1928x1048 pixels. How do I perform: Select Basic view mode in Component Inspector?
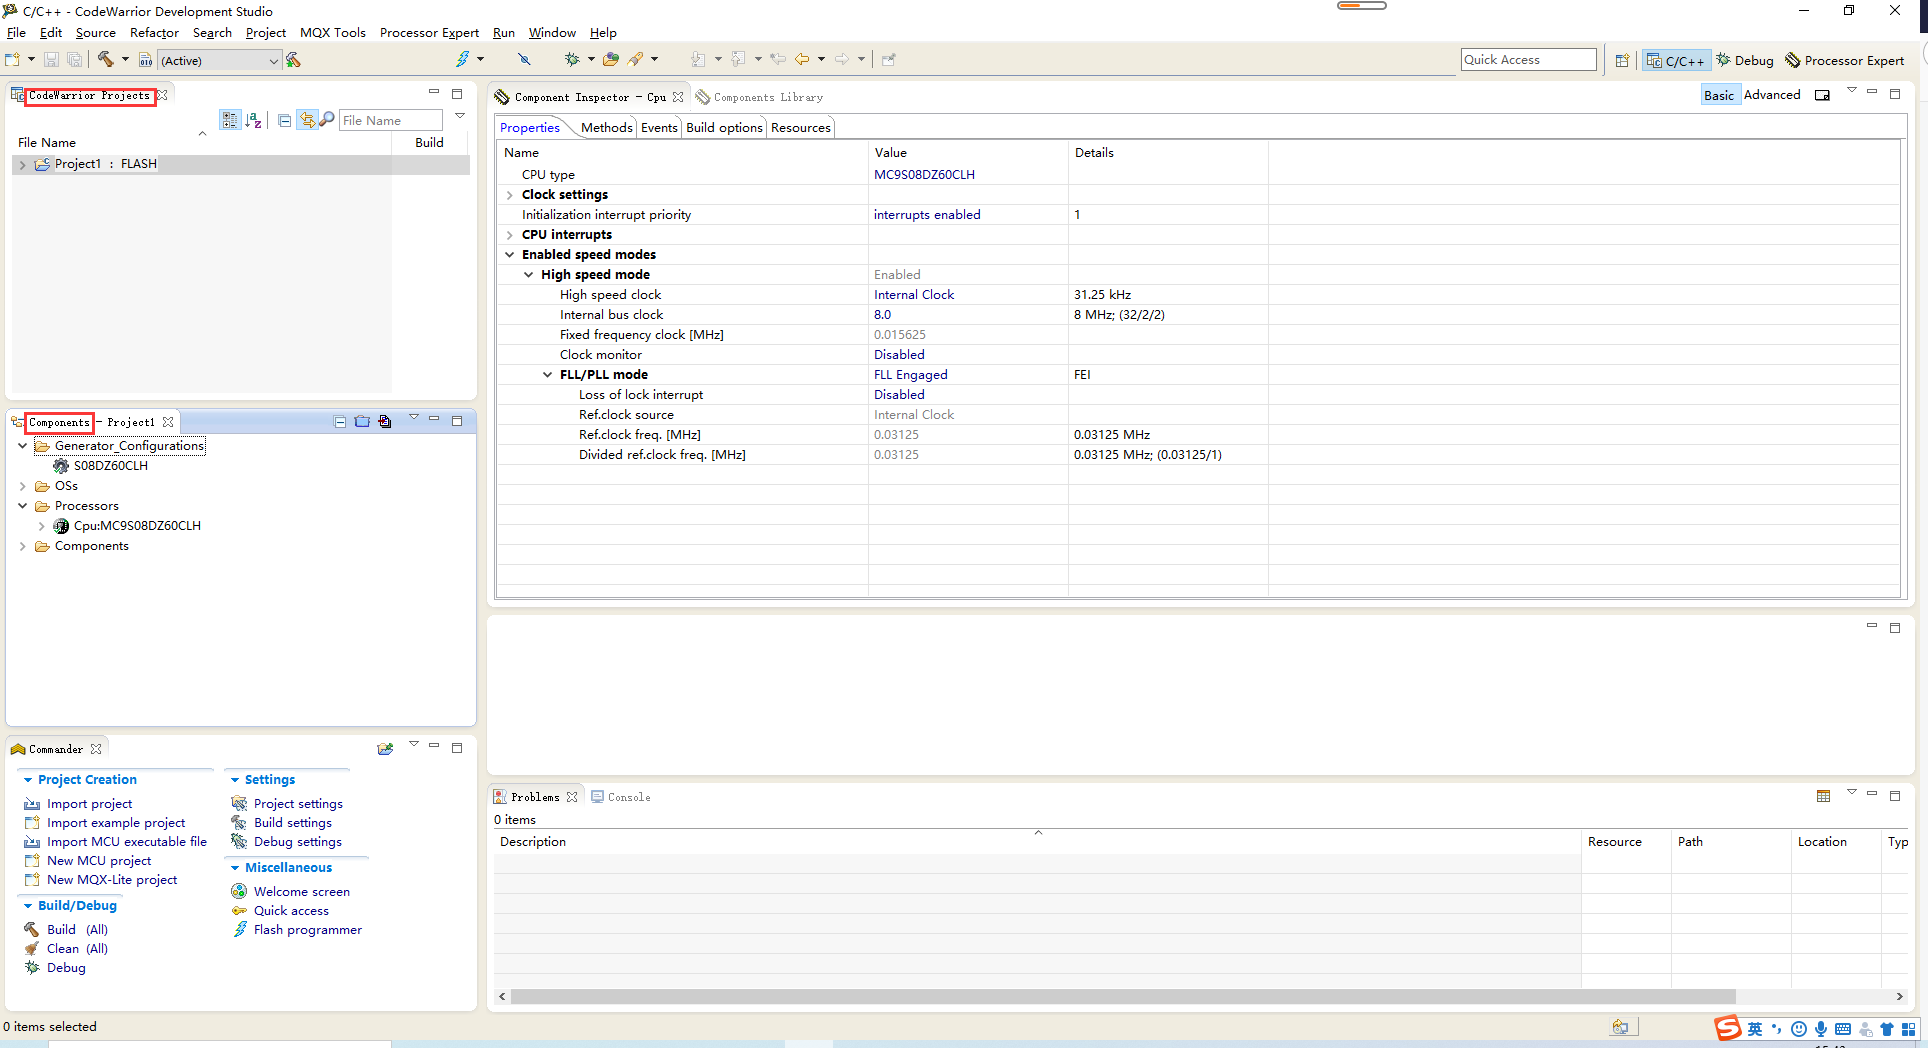coord(1719,95)
